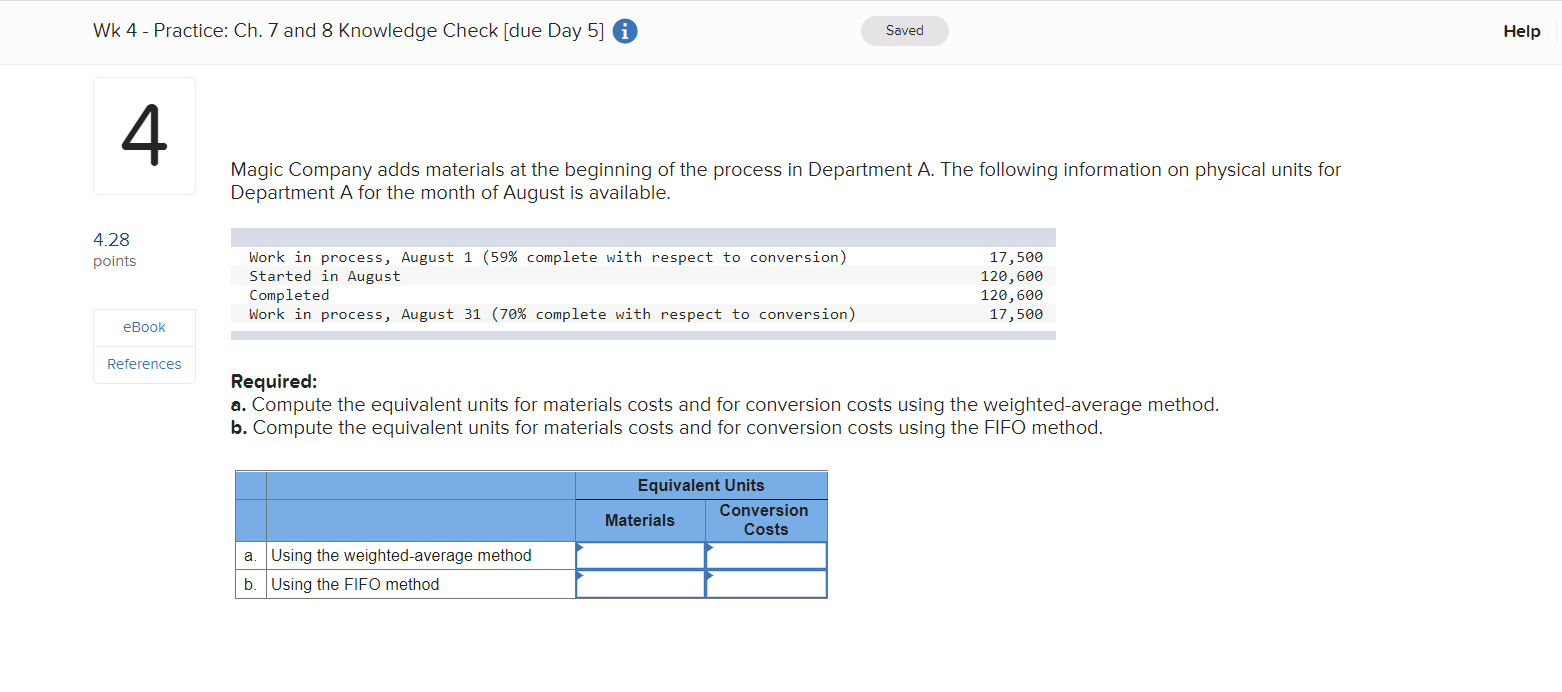Select the Materials column header
The height and width of the screenshot is (692, 1562).
tap(640, 520)
